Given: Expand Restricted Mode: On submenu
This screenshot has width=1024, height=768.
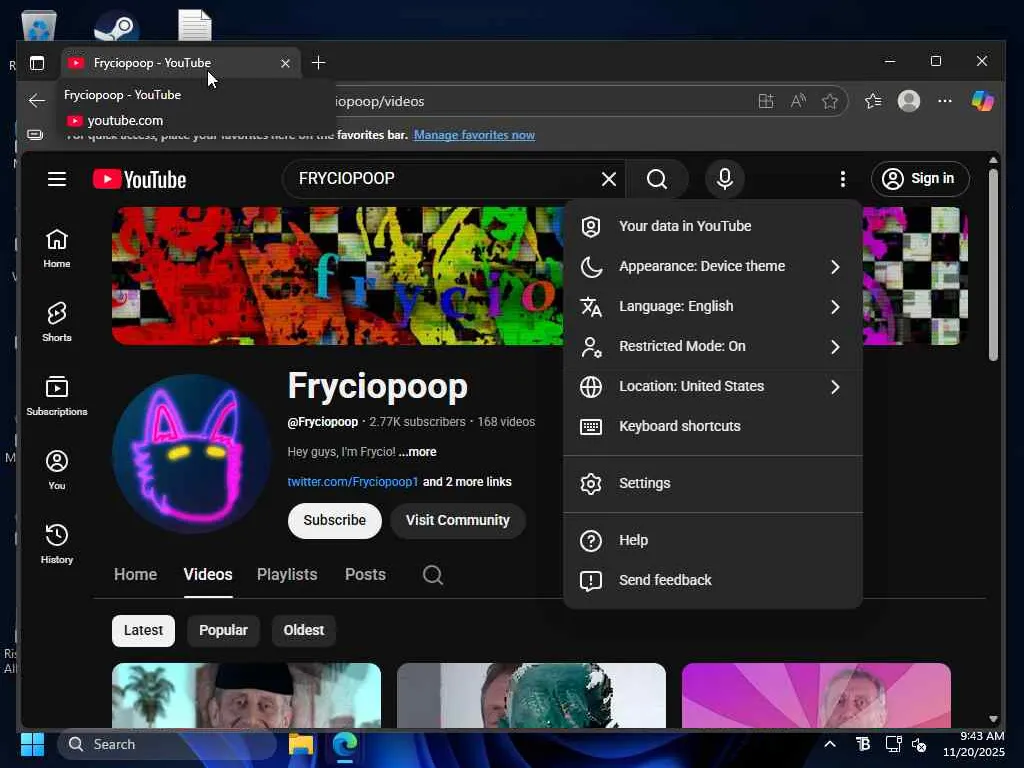Looking at the screenshot, I should click(713, 346).
